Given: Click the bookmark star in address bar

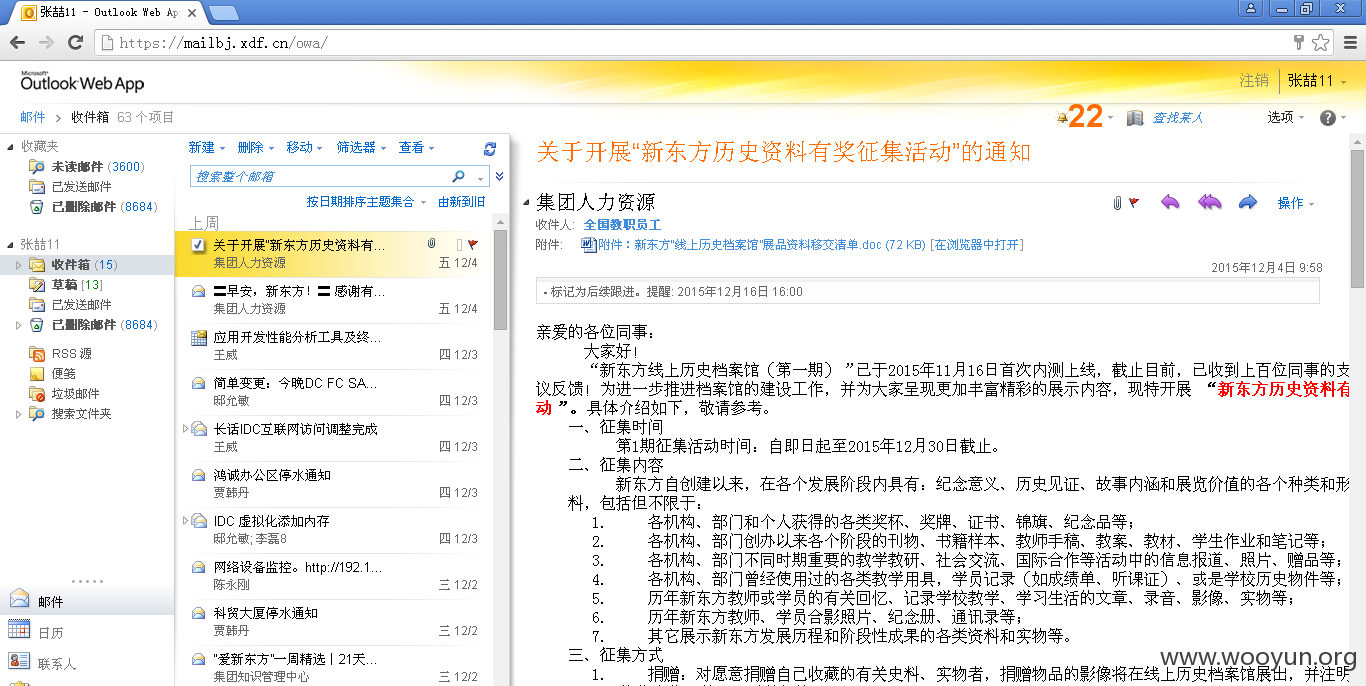Looking at the screenshot, I should coord(1320,43).
